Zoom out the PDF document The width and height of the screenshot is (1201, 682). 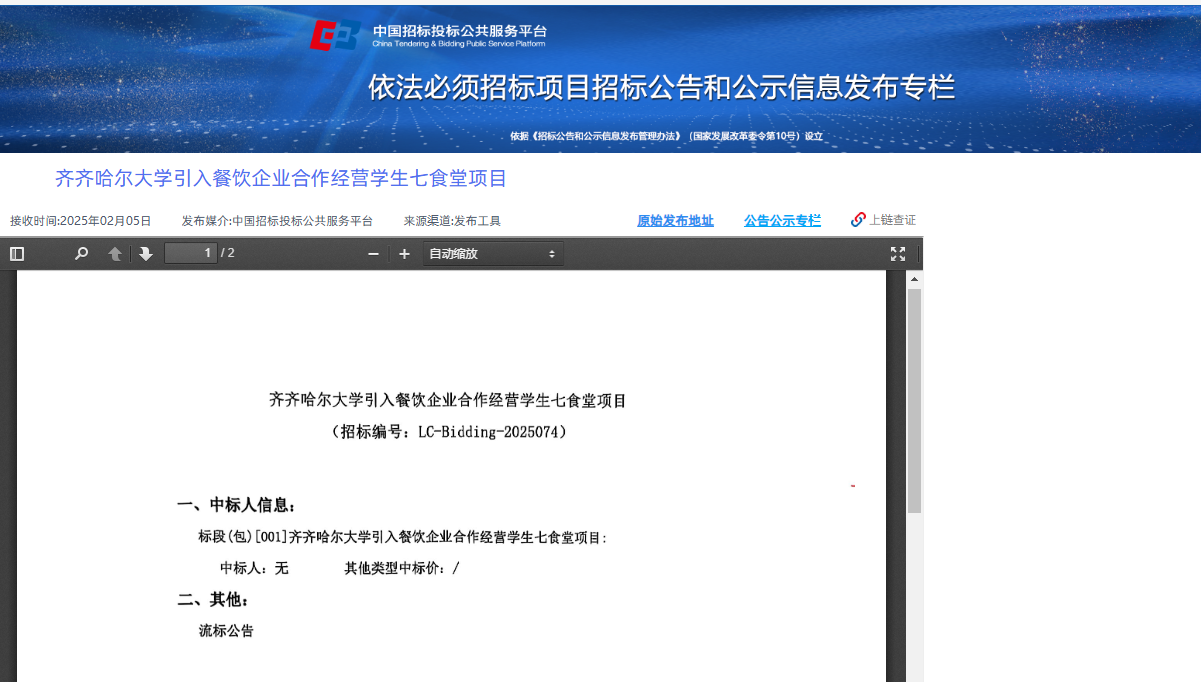(373, 254)
